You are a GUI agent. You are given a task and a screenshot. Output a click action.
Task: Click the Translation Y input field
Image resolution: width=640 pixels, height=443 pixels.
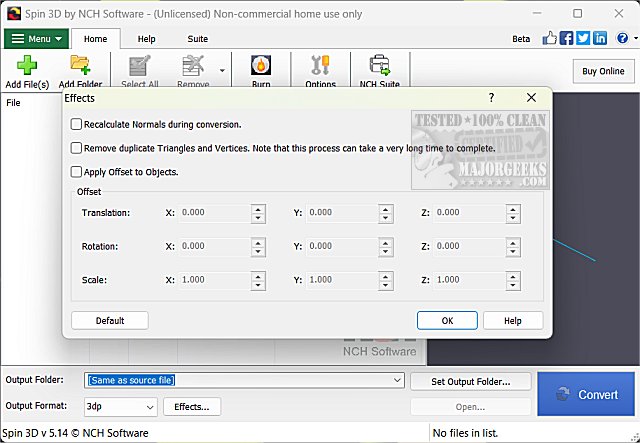(x=342, y=213)
